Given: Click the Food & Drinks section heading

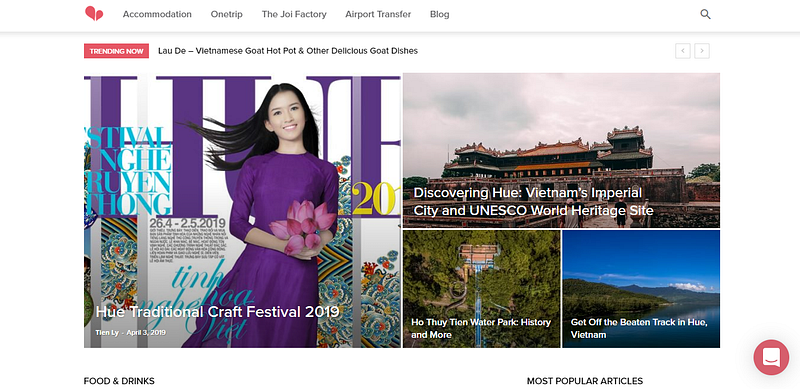Looking at the screenshot, I should (119, 381).
